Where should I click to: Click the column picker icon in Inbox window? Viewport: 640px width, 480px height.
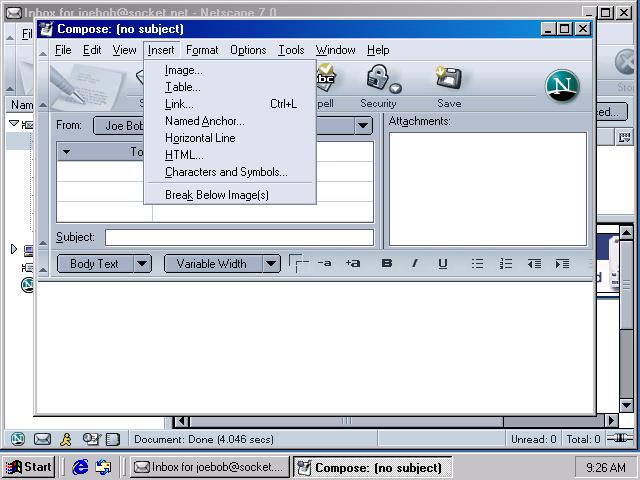[624, 138]
